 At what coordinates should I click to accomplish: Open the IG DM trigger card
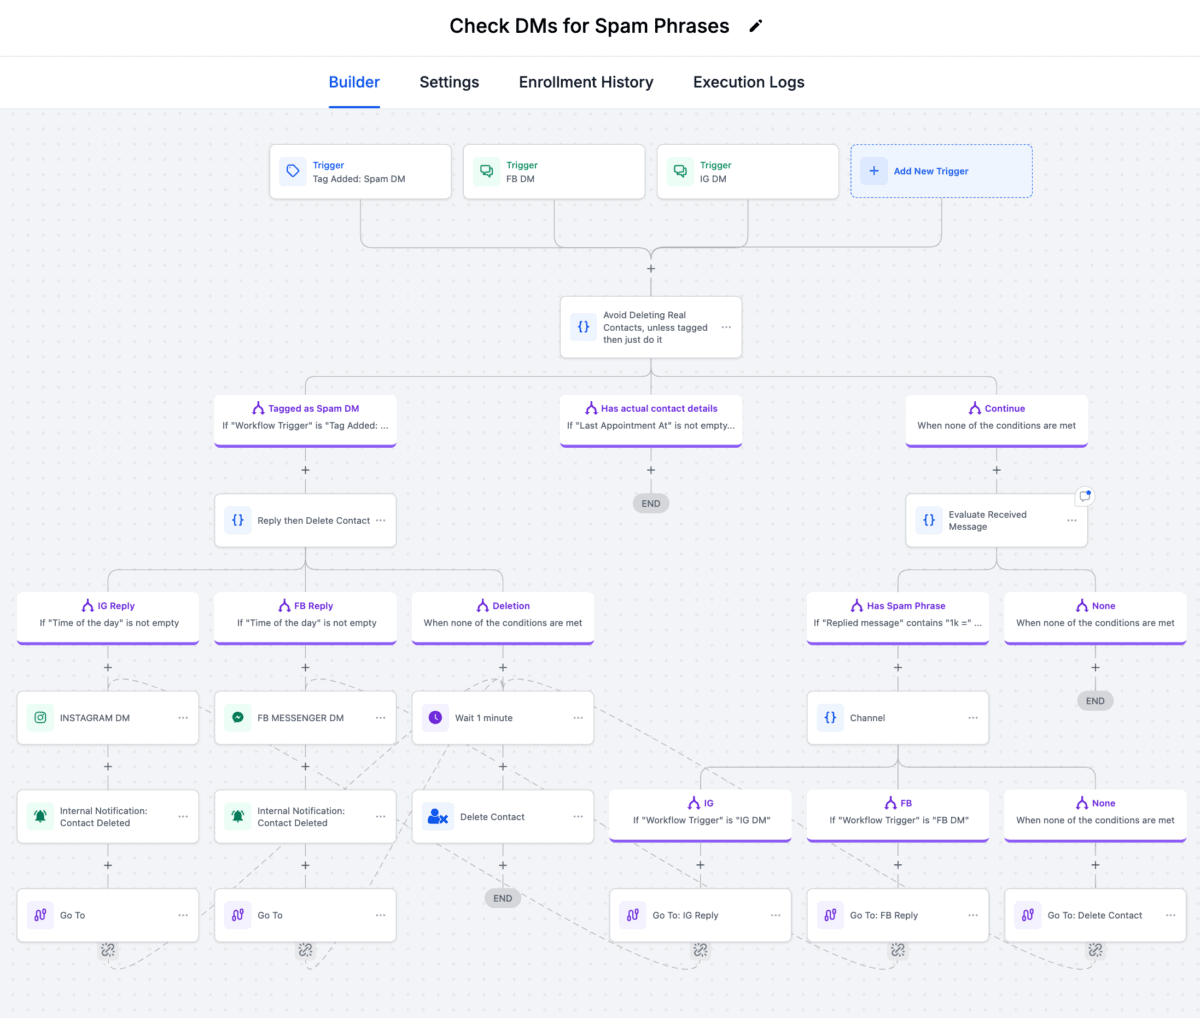(747, 171)
